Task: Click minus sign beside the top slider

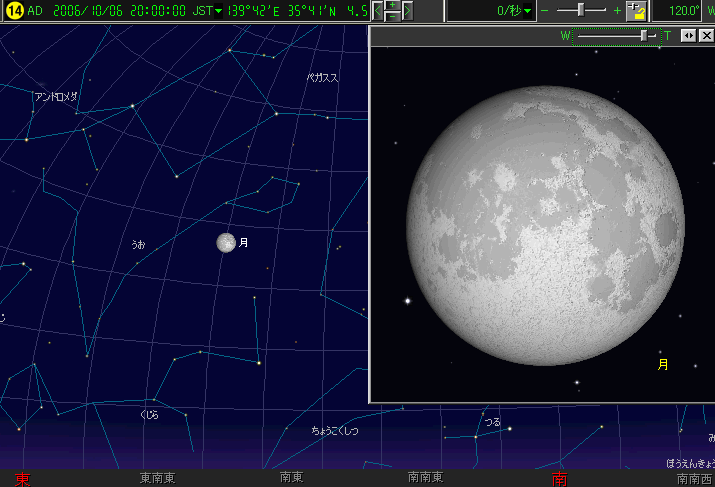Action: point(545,11)
